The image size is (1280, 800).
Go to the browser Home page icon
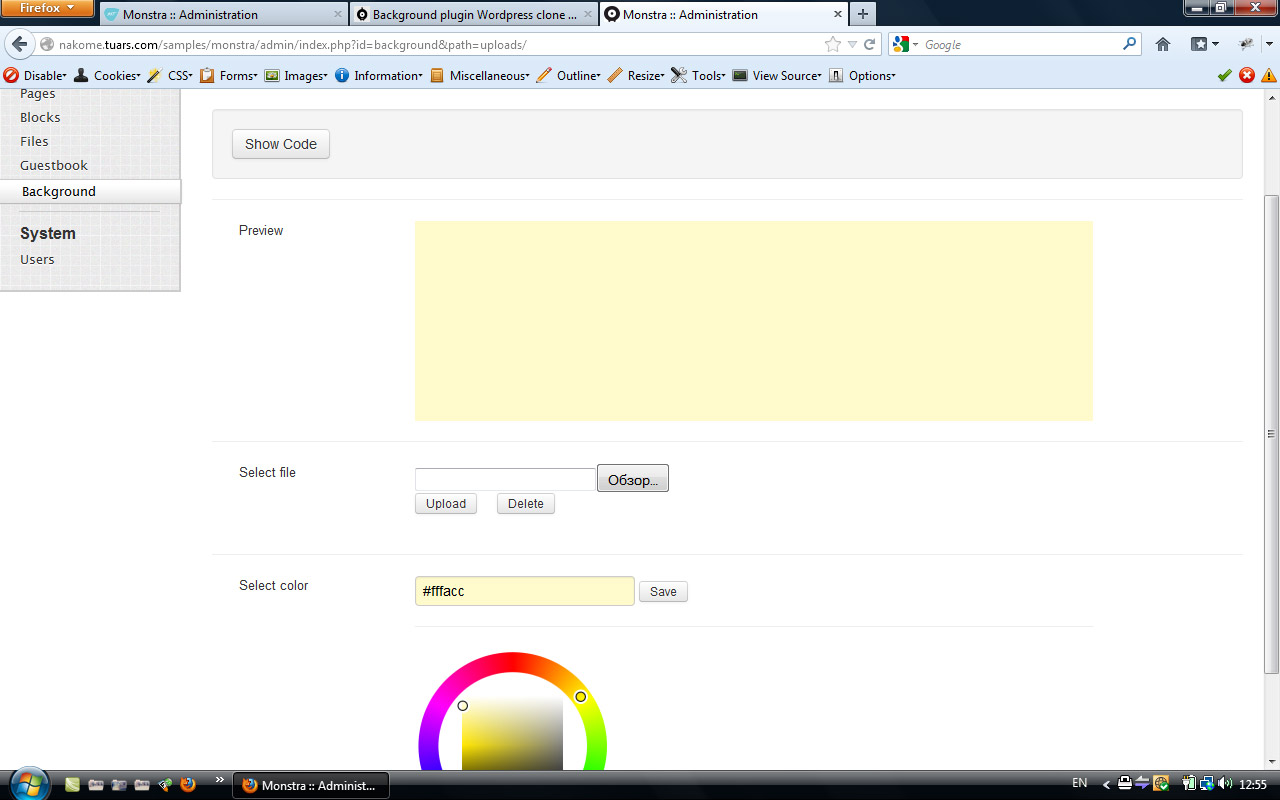[x=1162, y=45]
